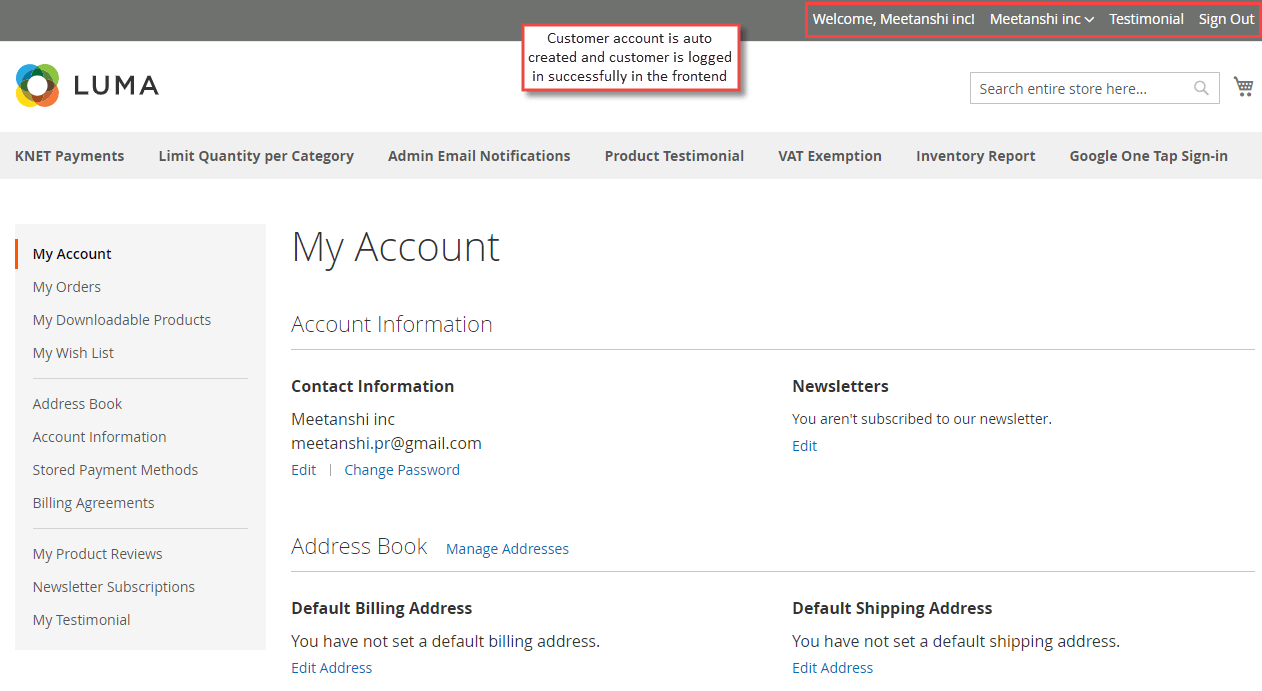
Task: Open the Inventory Report menu
Action: [x=976, y=155]
